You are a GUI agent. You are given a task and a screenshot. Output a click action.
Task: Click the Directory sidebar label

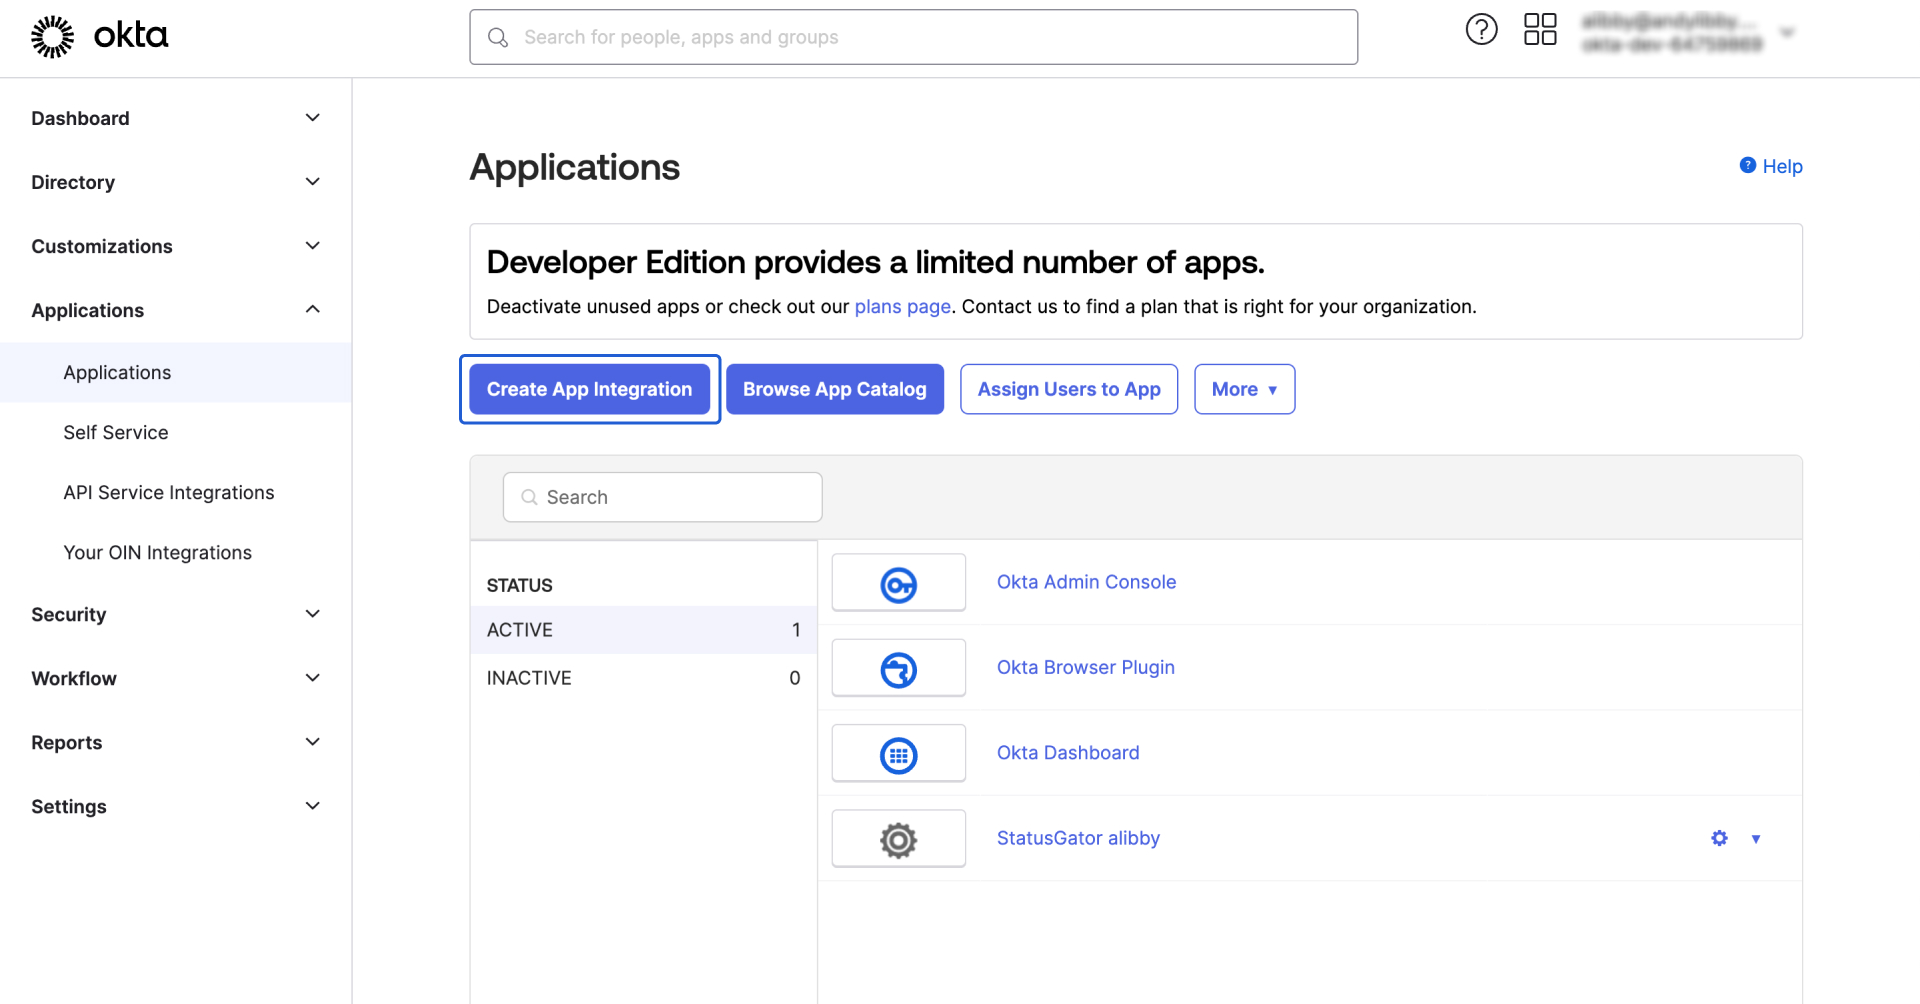point(73,182)
